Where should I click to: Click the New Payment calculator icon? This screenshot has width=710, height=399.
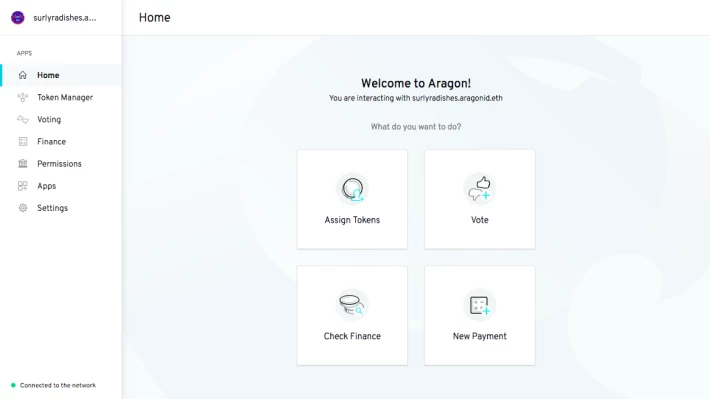pos(480,305)
